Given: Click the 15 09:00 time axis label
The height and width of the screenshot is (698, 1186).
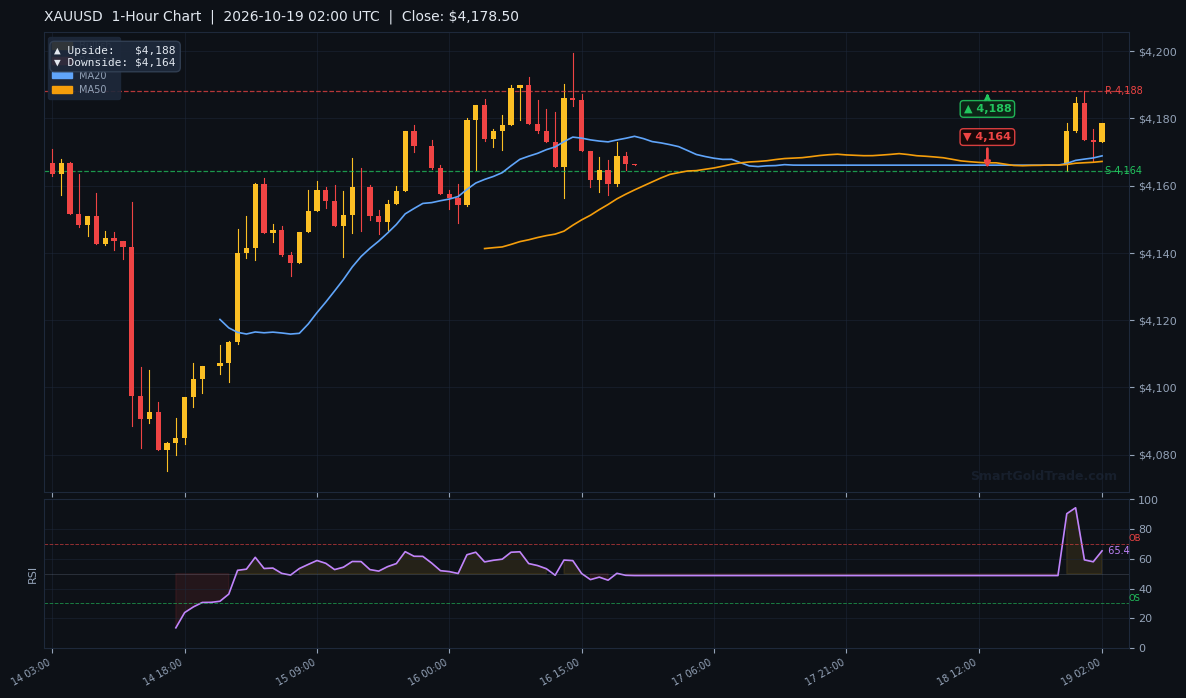Looking at the screenshot, I should coord(296,672).
